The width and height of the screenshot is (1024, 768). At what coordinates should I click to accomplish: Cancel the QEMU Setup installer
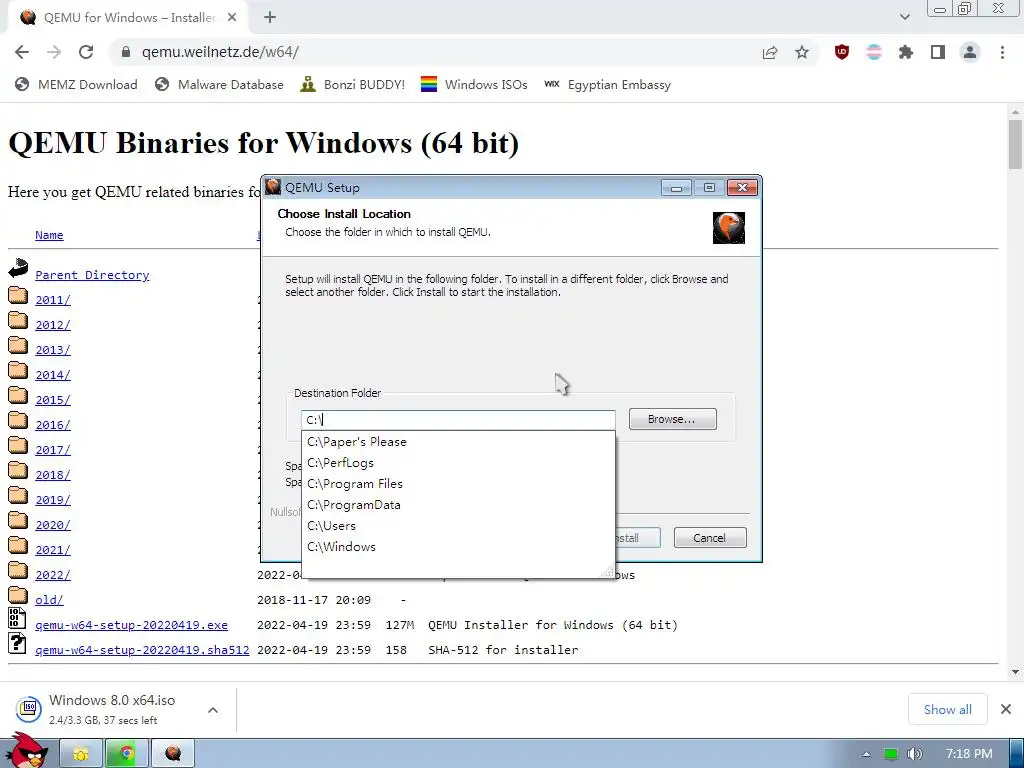(x=710, y=538)
